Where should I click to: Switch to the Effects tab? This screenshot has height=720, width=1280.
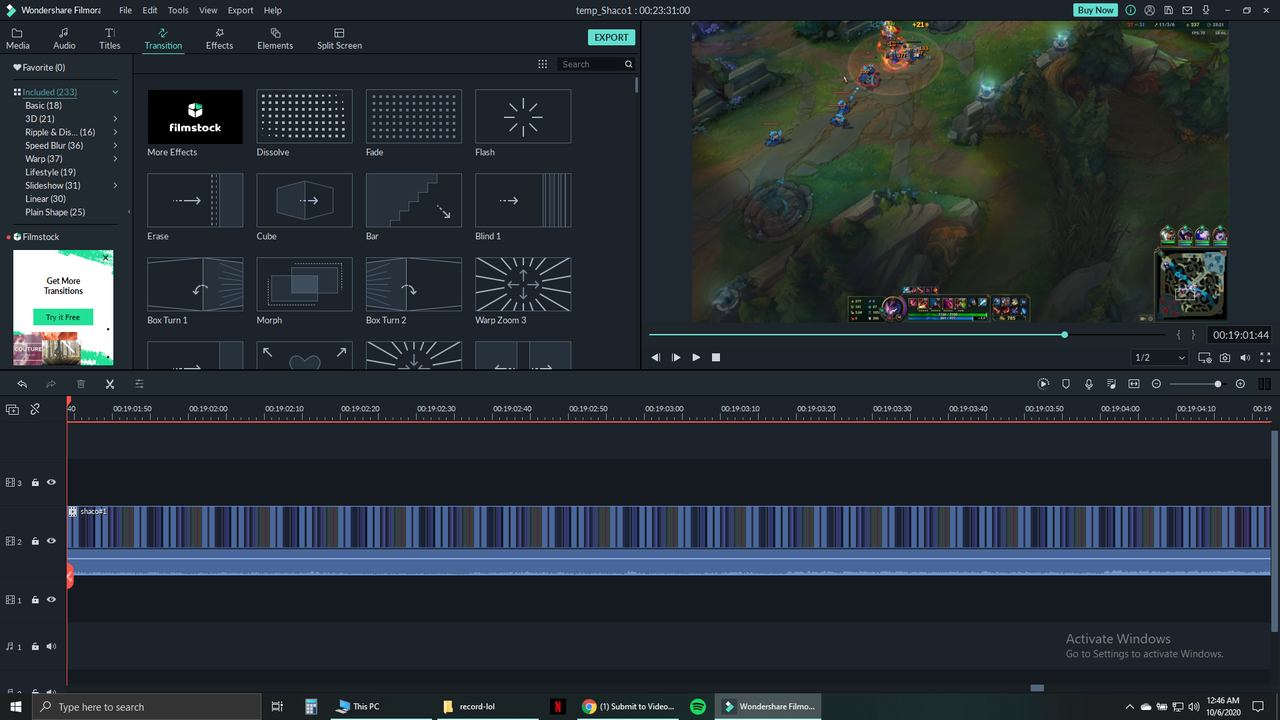[219, 39]
